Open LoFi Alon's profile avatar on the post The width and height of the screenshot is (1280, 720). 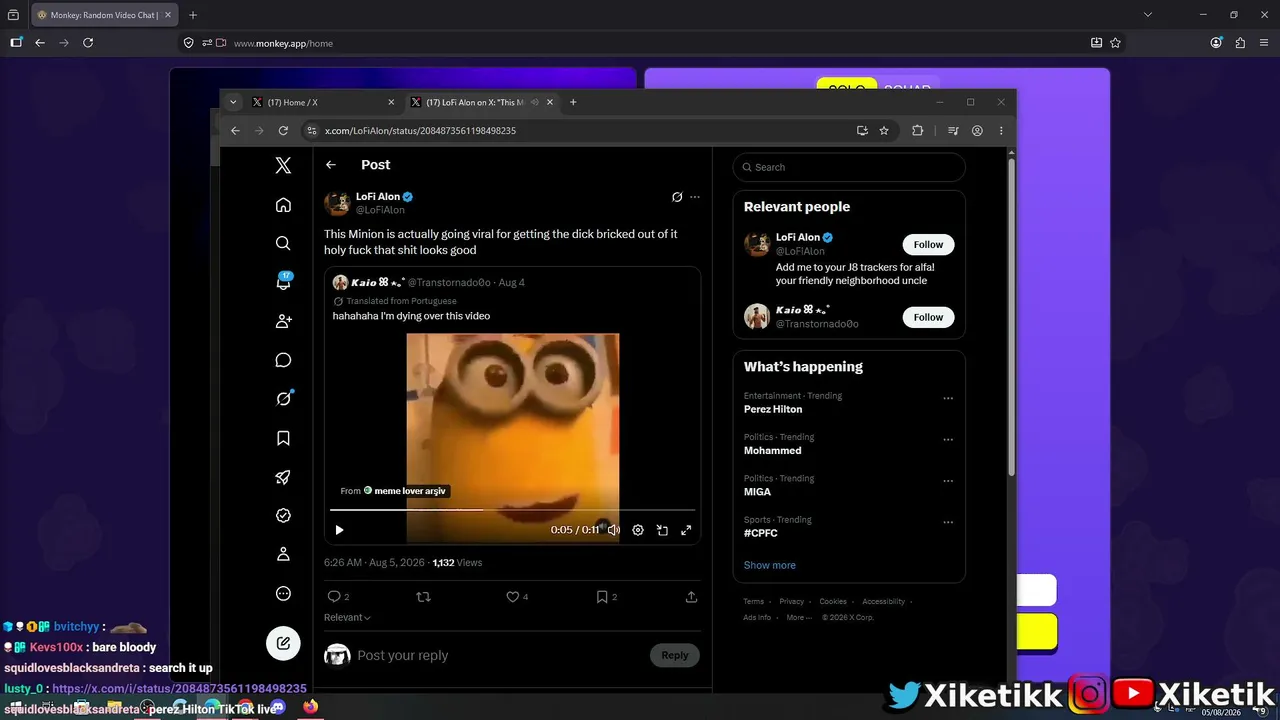337,203
